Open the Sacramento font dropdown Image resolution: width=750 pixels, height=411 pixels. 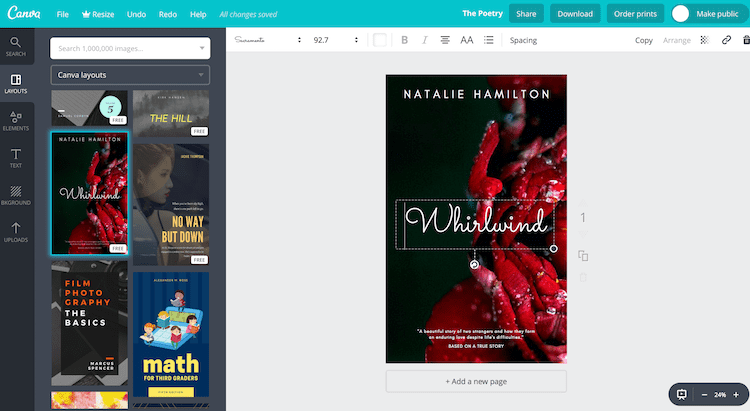[x=268, y=40]
